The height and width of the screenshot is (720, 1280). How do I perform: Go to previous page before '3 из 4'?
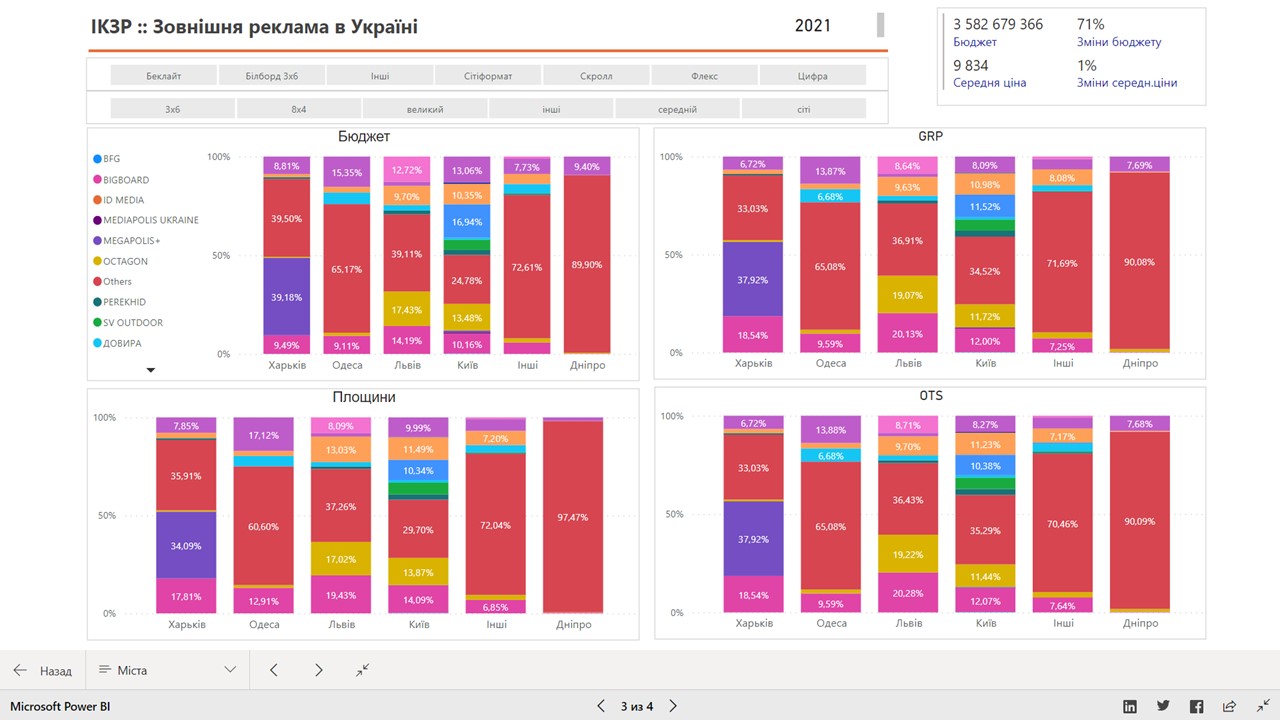601,706
